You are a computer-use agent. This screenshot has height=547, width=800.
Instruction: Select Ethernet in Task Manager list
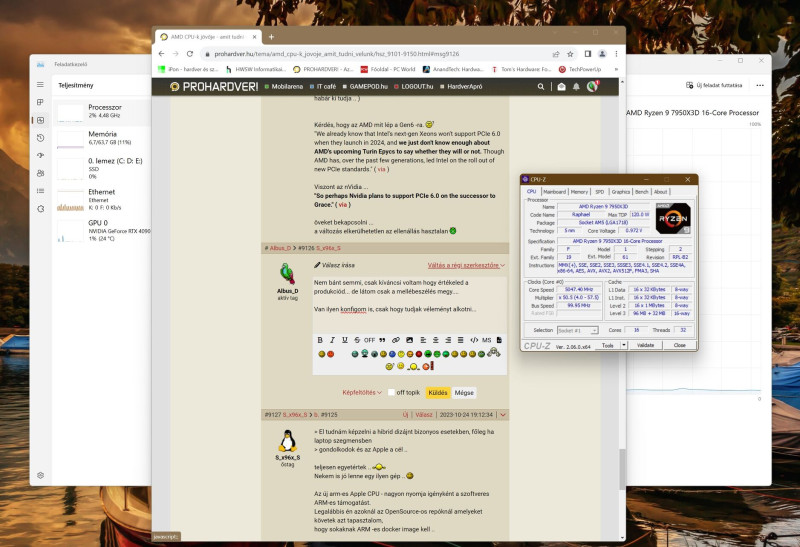pyautogui.click(x=103, y=200)
